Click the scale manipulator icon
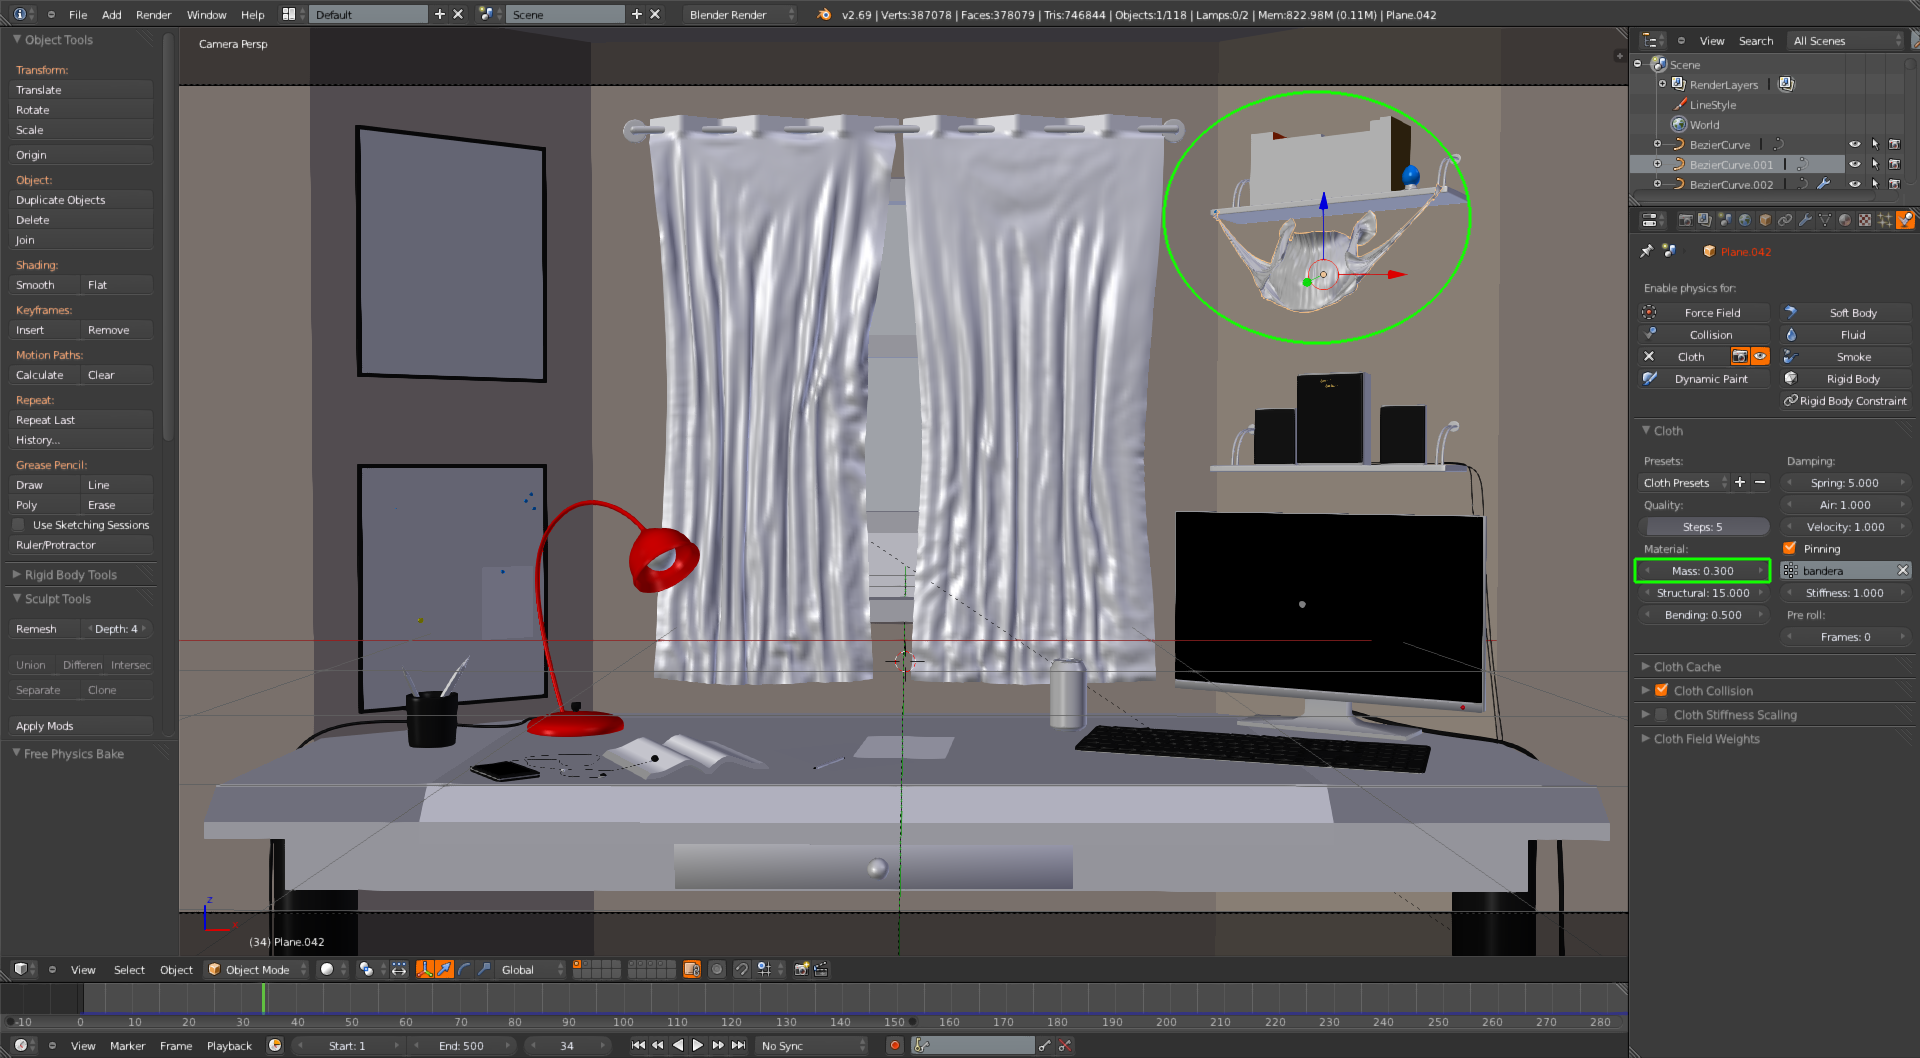1920x1058 pixels. [x=484, y=969]
